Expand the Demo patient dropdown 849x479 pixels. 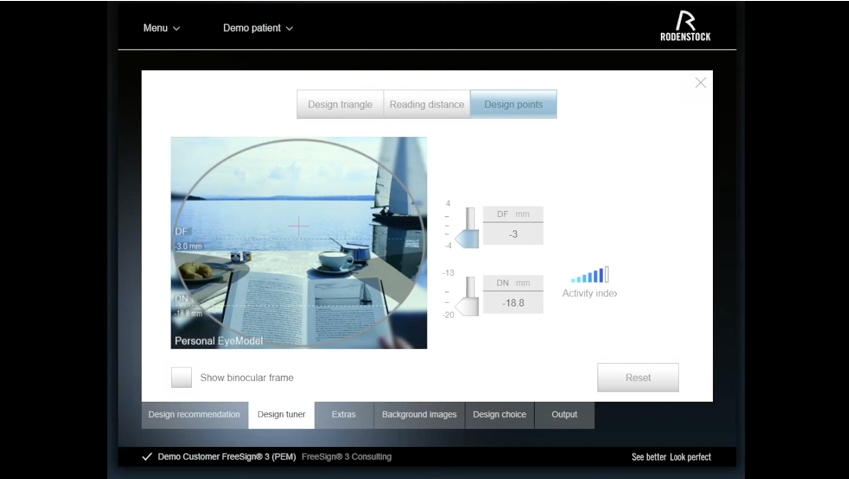(x=258, y=28)
